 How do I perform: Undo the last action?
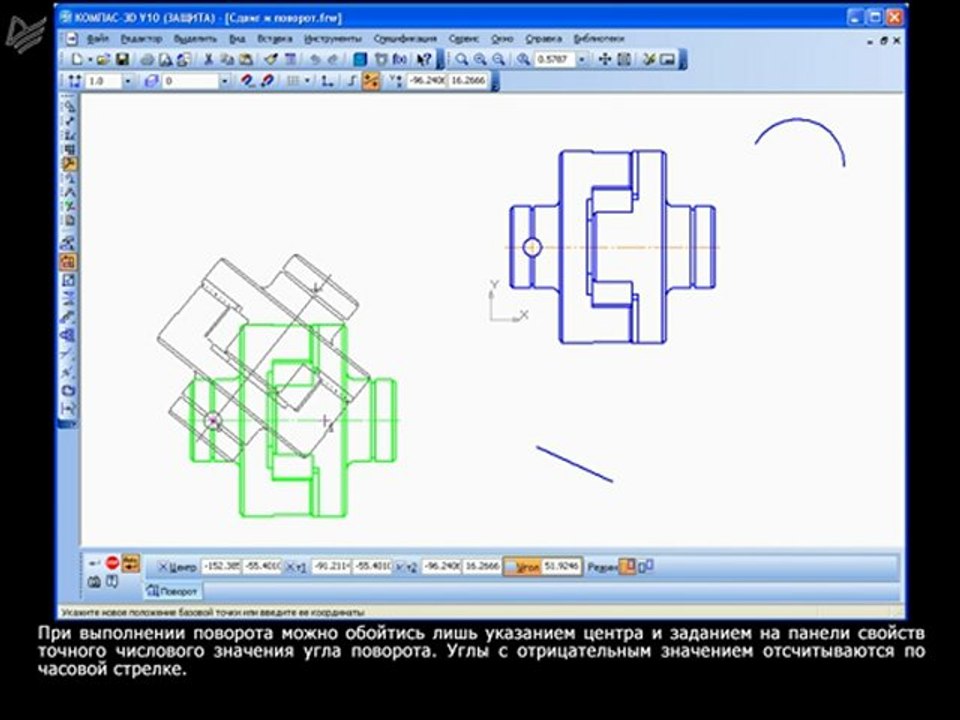[x=315, y=59]
